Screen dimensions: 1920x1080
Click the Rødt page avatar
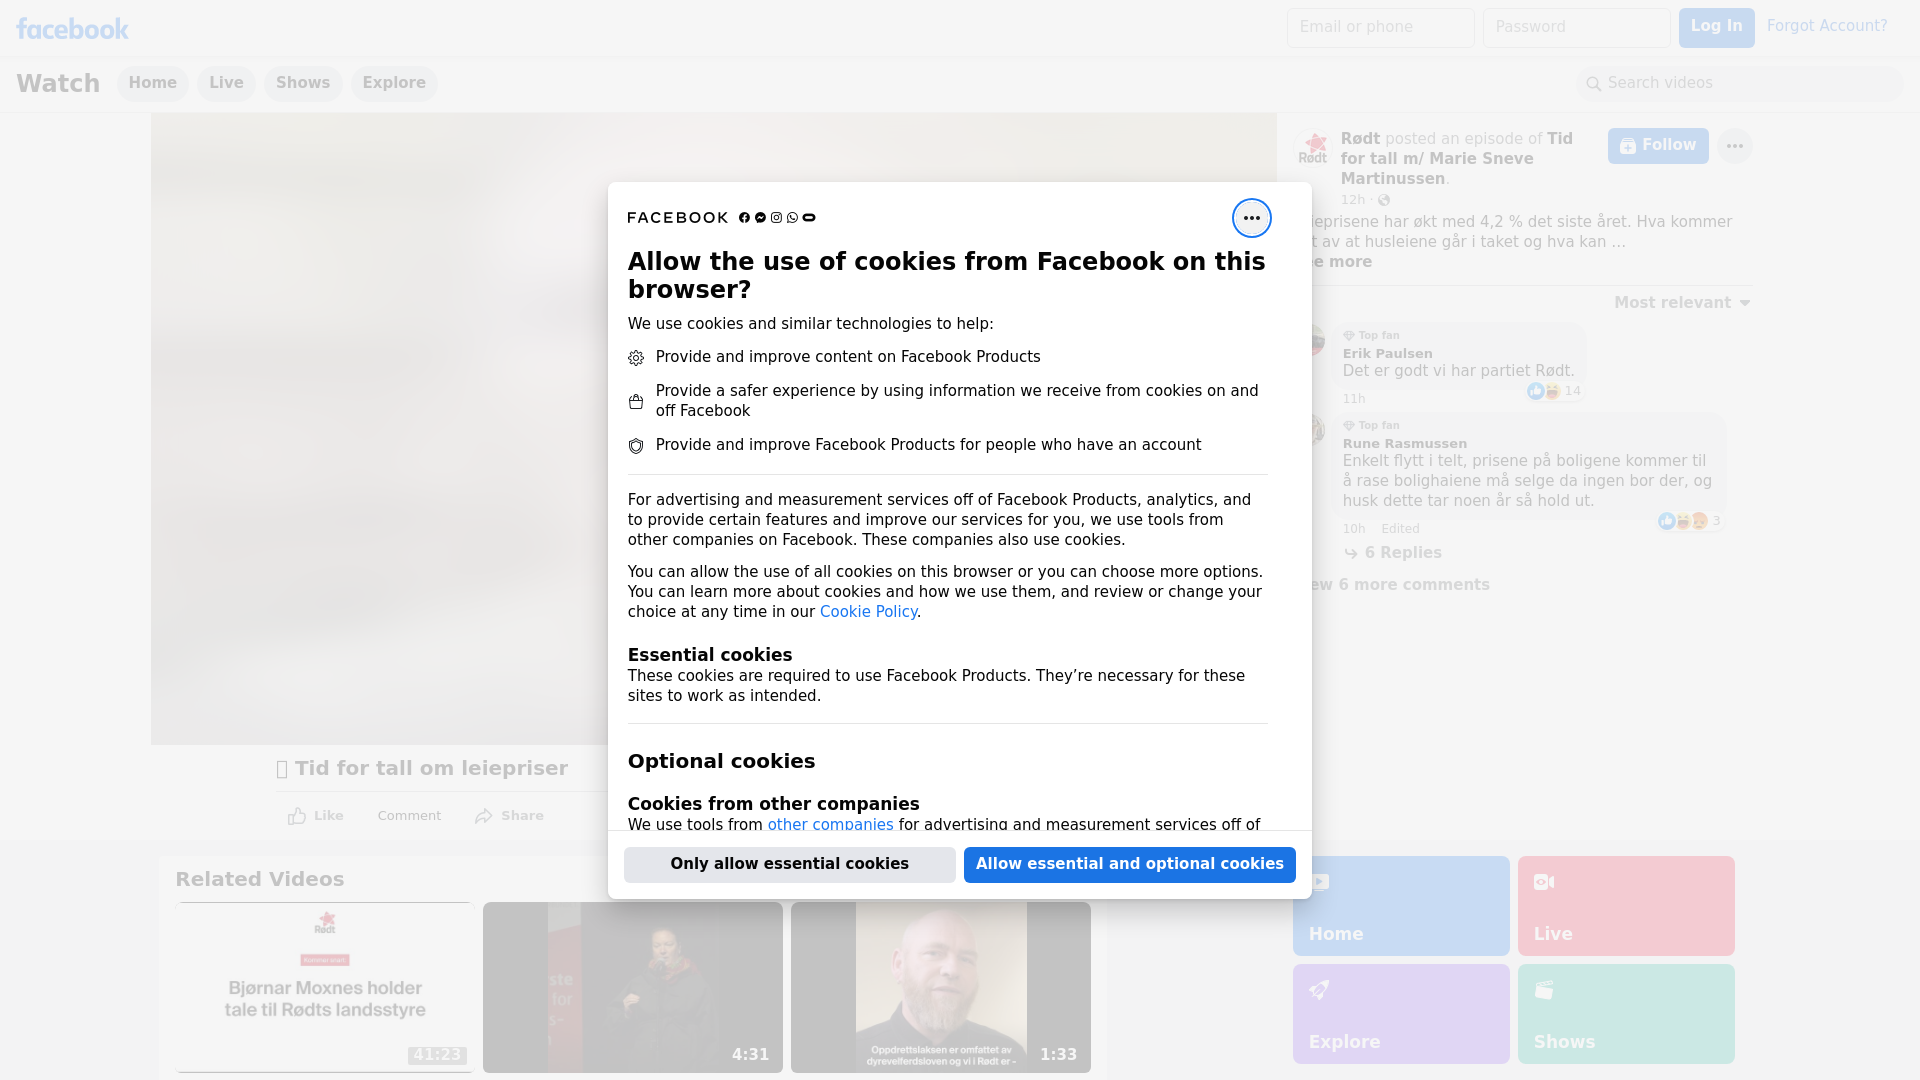[1312, 148]
